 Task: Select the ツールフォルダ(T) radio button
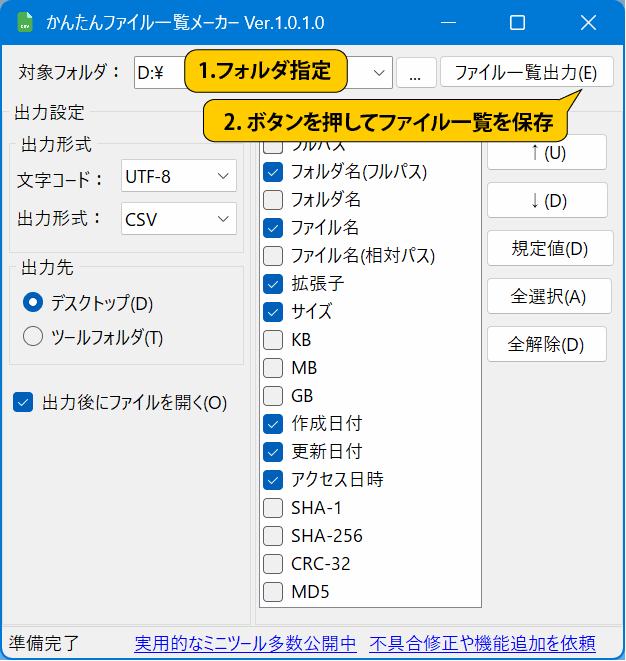[x=33, y=336]
